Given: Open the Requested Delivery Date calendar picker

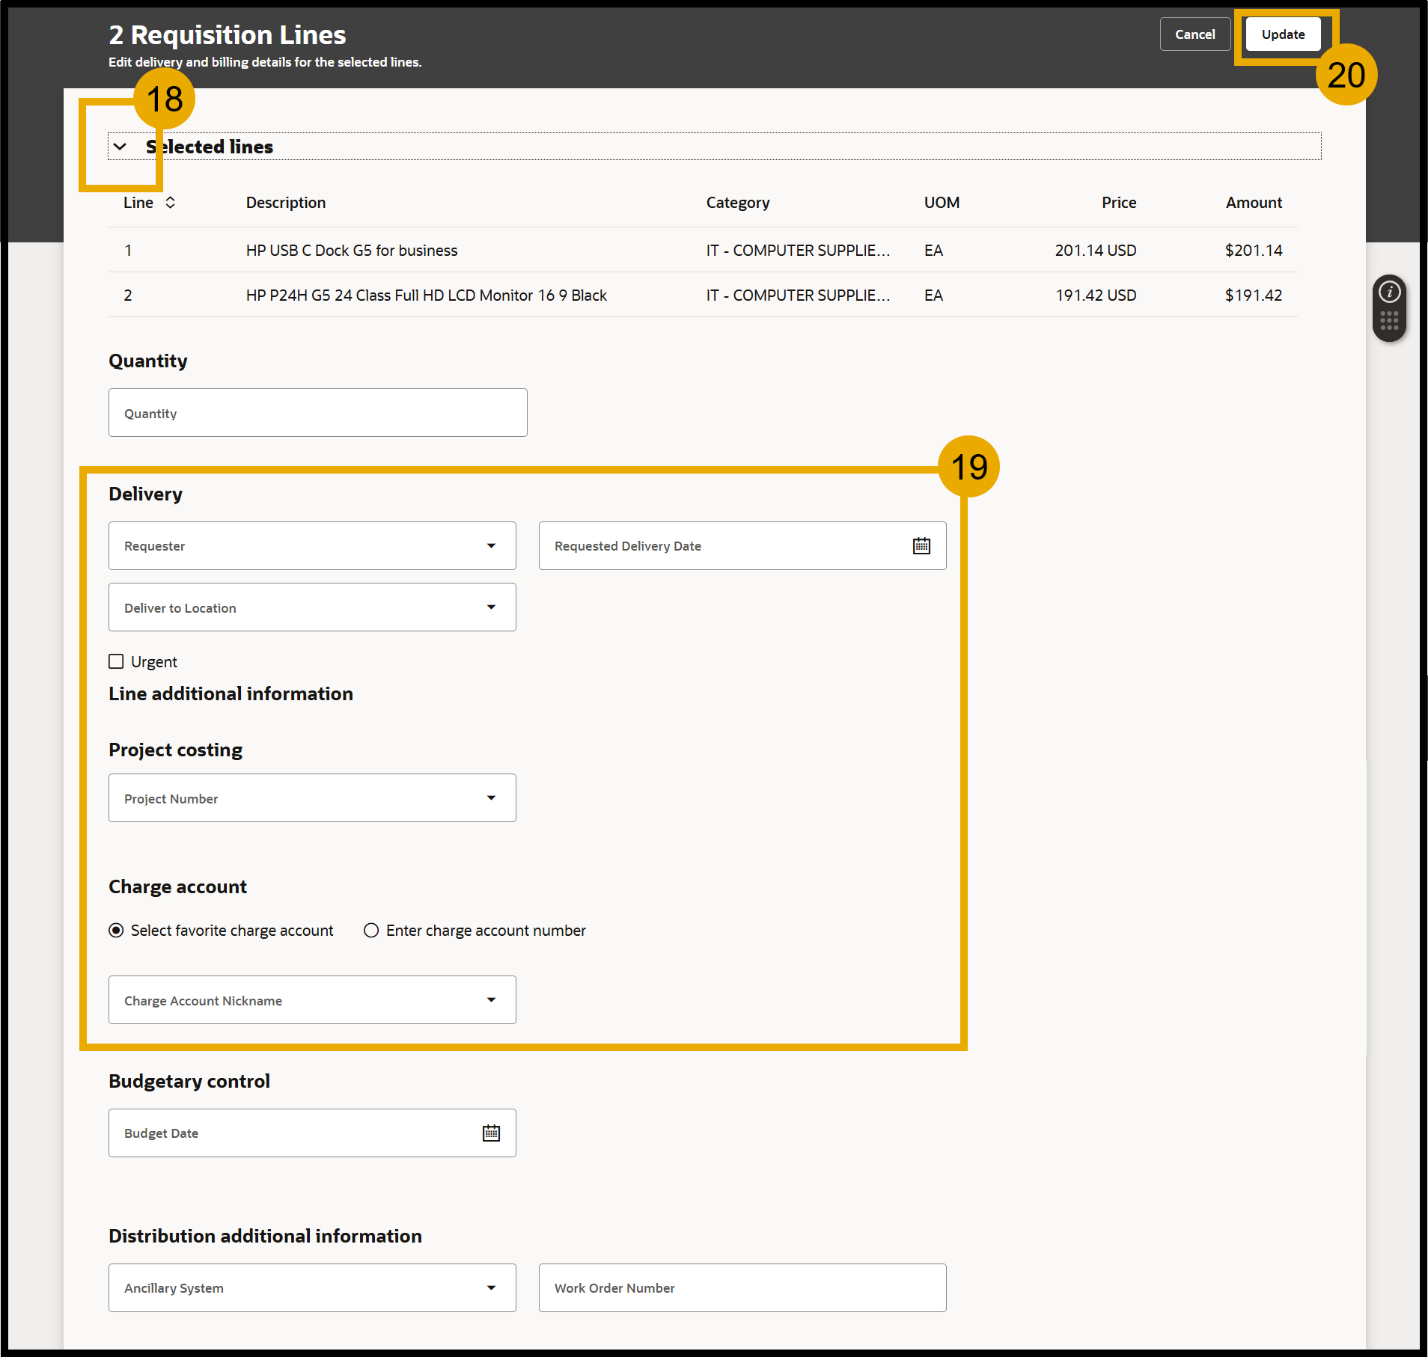Looking at the screenshot, I should (x=920, y=545).
